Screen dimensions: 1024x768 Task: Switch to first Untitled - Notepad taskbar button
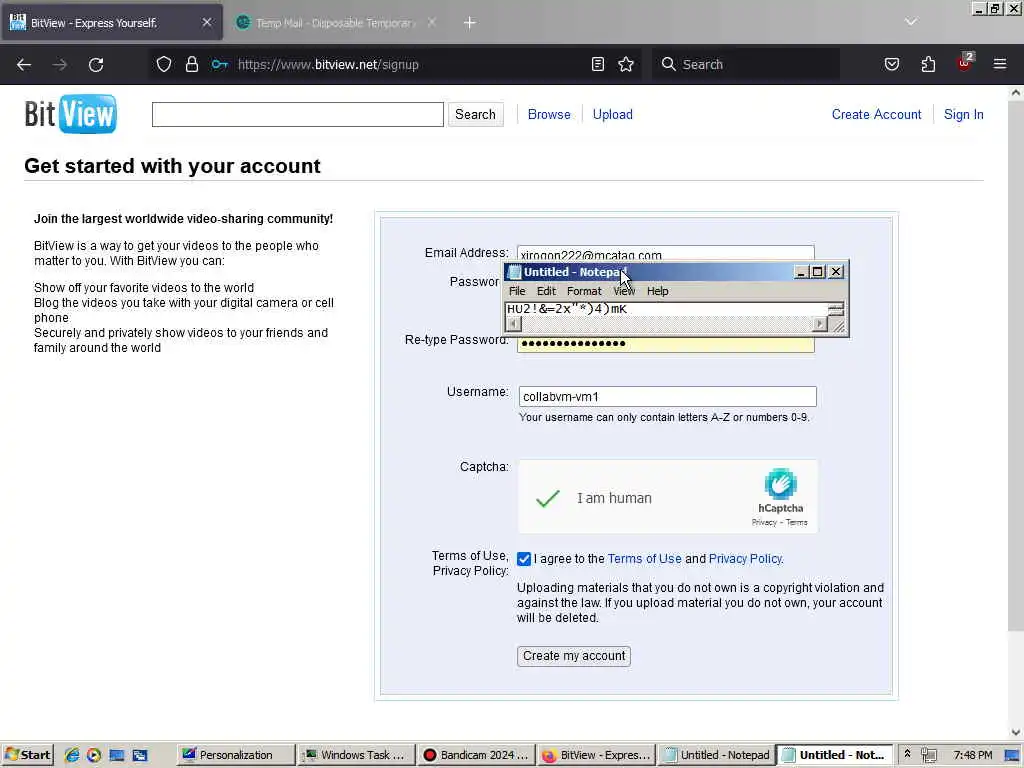point(716,755)
